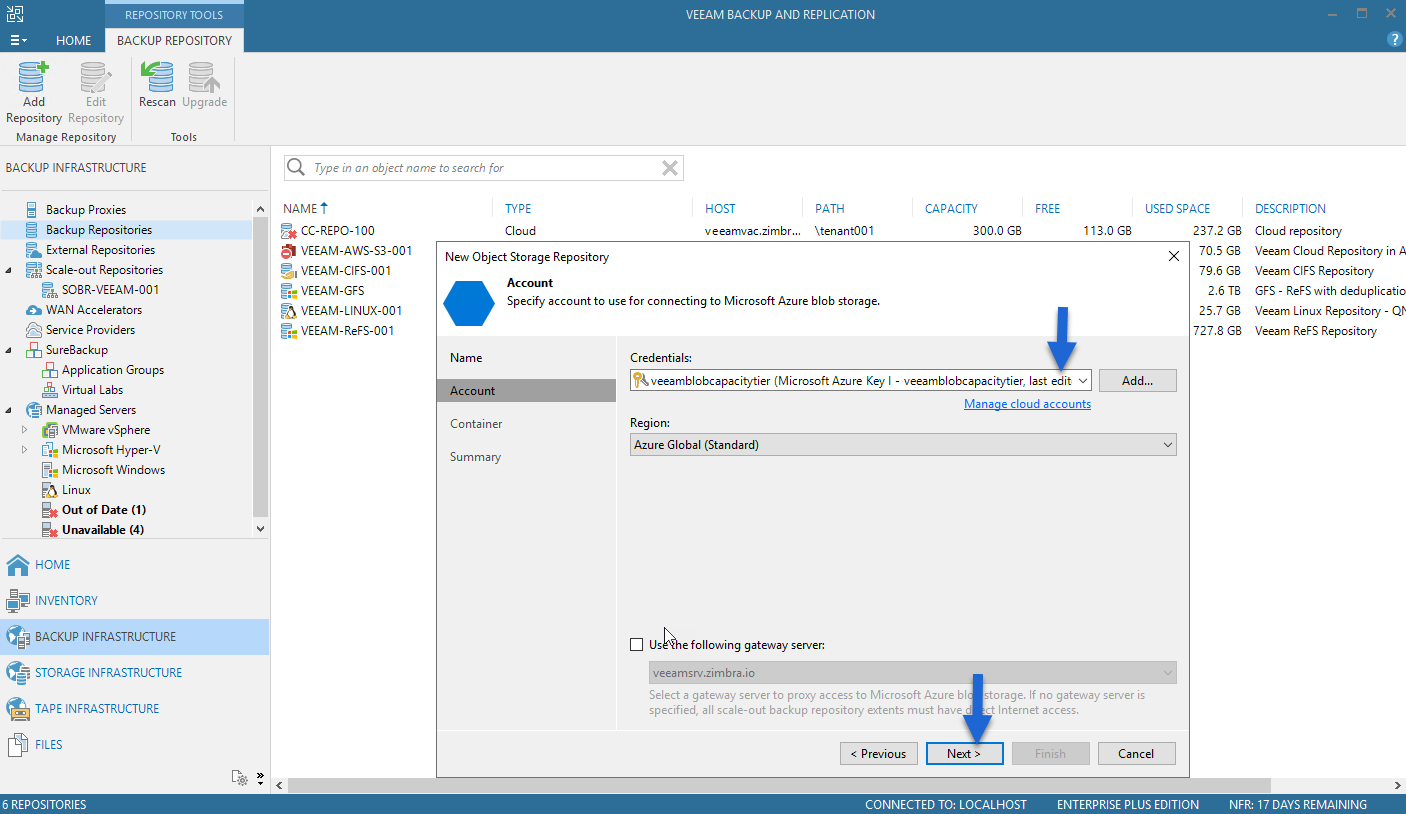Click the Add Repository ribbon icon
The image size is (1406, 814).
pyautogui.click(x=33, y=93)
